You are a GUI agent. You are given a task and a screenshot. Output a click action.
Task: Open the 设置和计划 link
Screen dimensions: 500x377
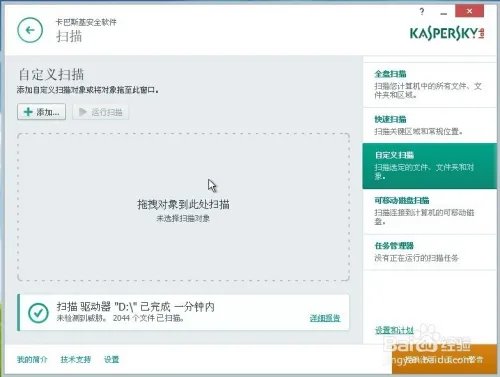click(x=394, y=330)
